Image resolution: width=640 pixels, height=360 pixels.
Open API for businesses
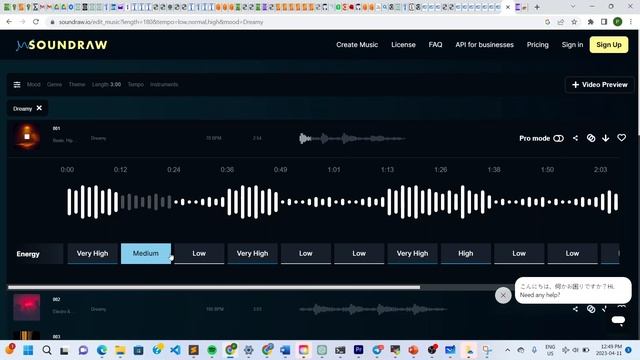(484, 45)
